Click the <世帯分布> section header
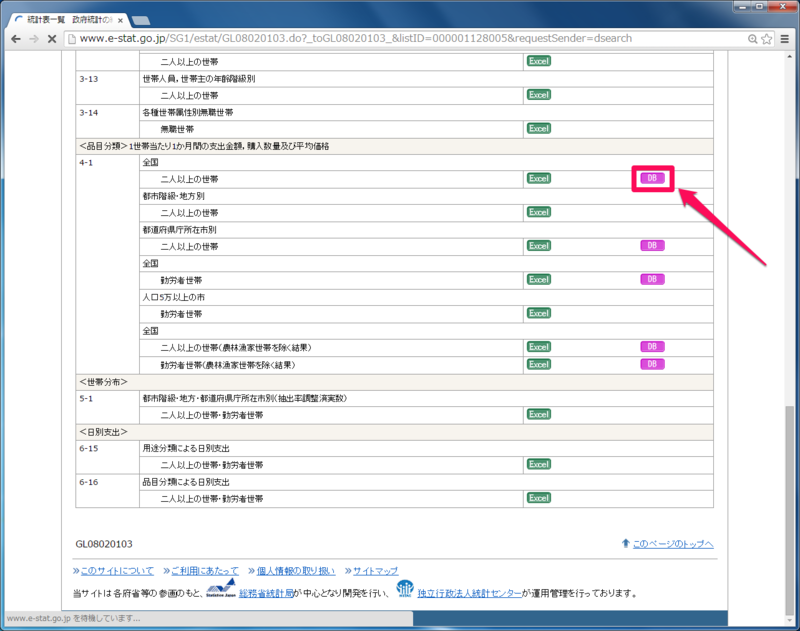This screenshot has height=631, width=800. [x=394, y=382]
